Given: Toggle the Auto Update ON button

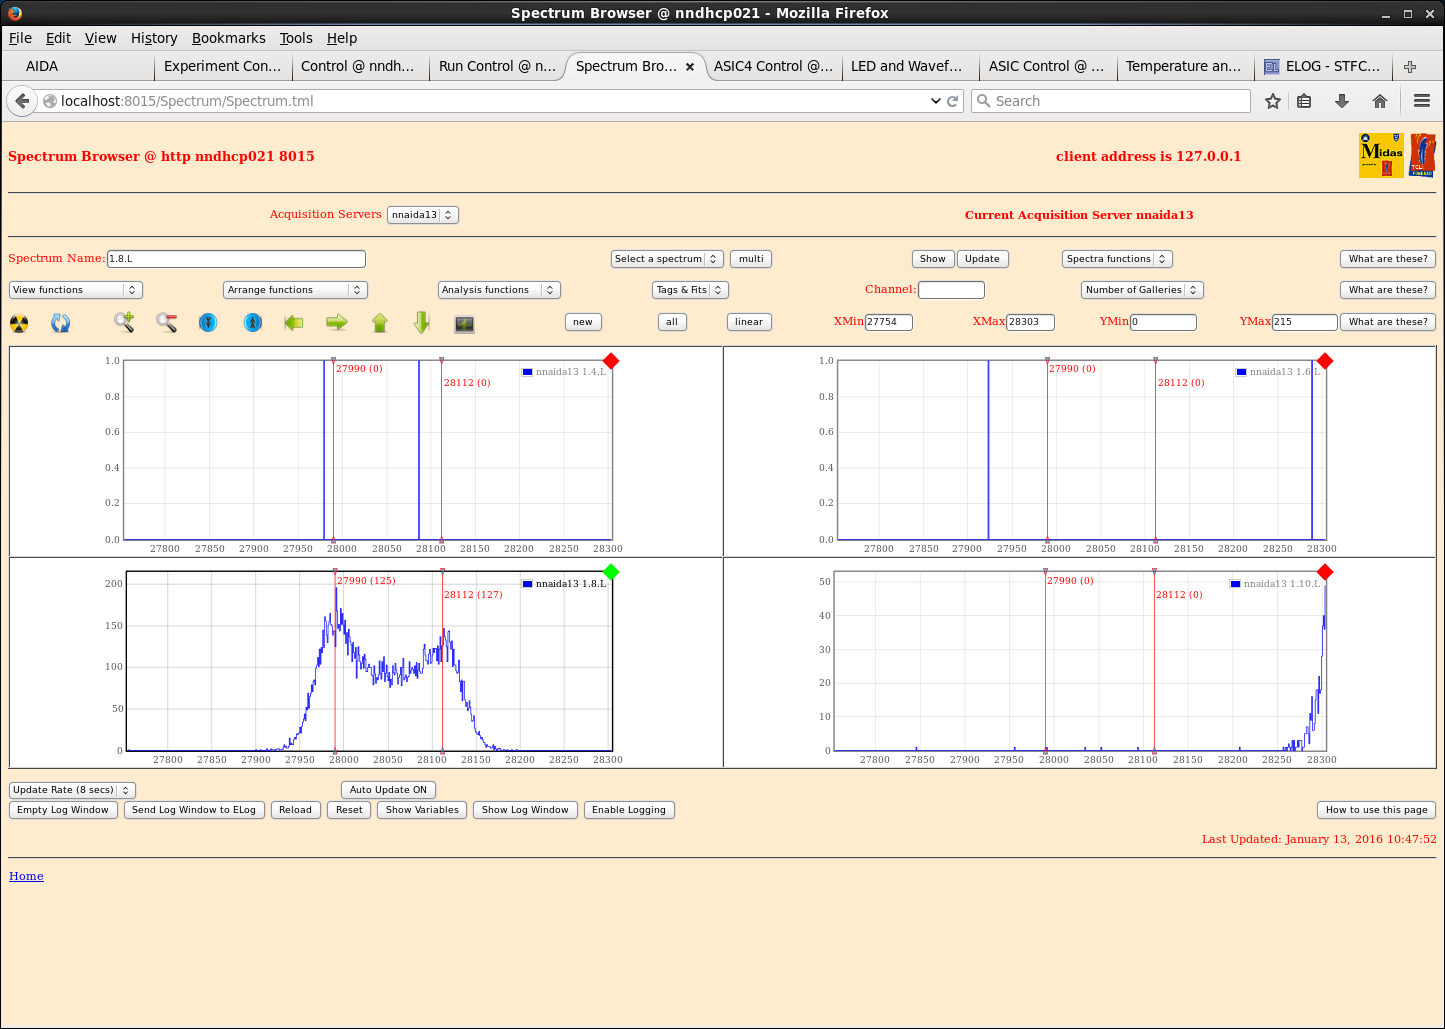Looking at the screenshot, I should coord(388,790).
